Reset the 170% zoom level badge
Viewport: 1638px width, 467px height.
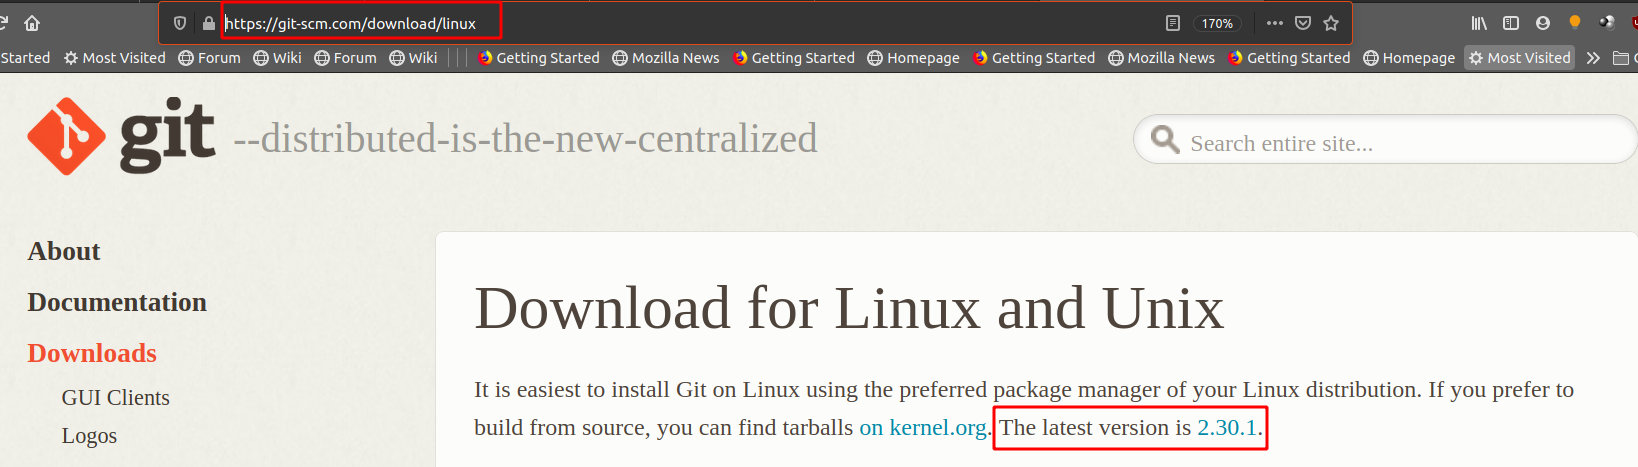pyautogui.click(x=1217, y=23)
